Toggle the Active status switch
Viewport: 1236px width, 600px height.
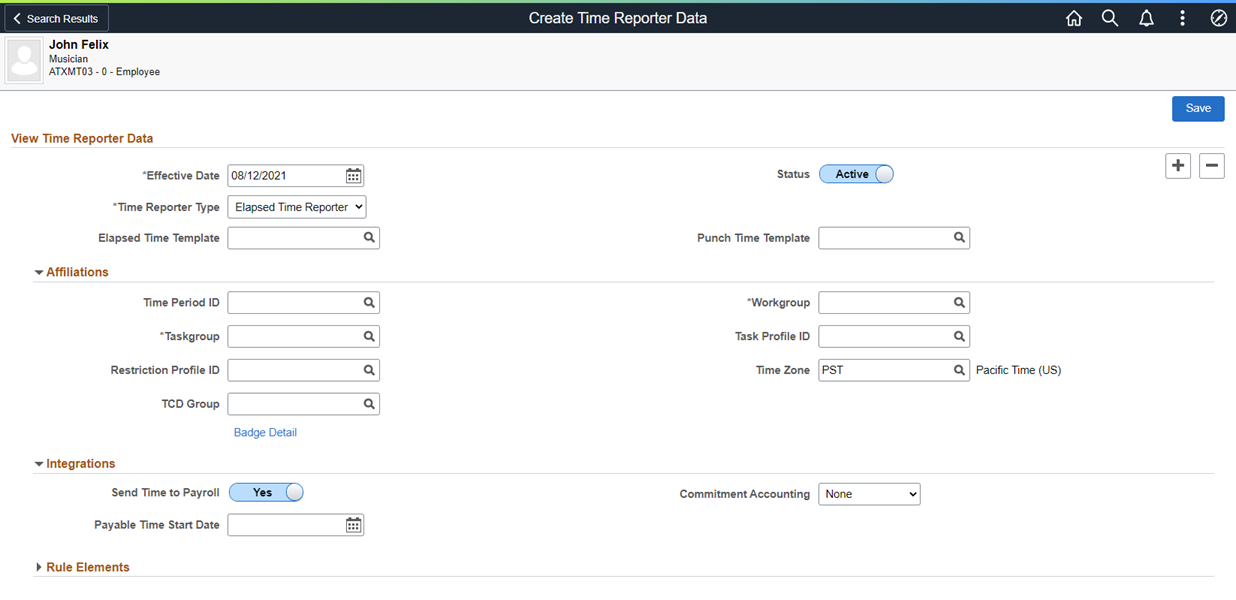click(x=856, y=174)
